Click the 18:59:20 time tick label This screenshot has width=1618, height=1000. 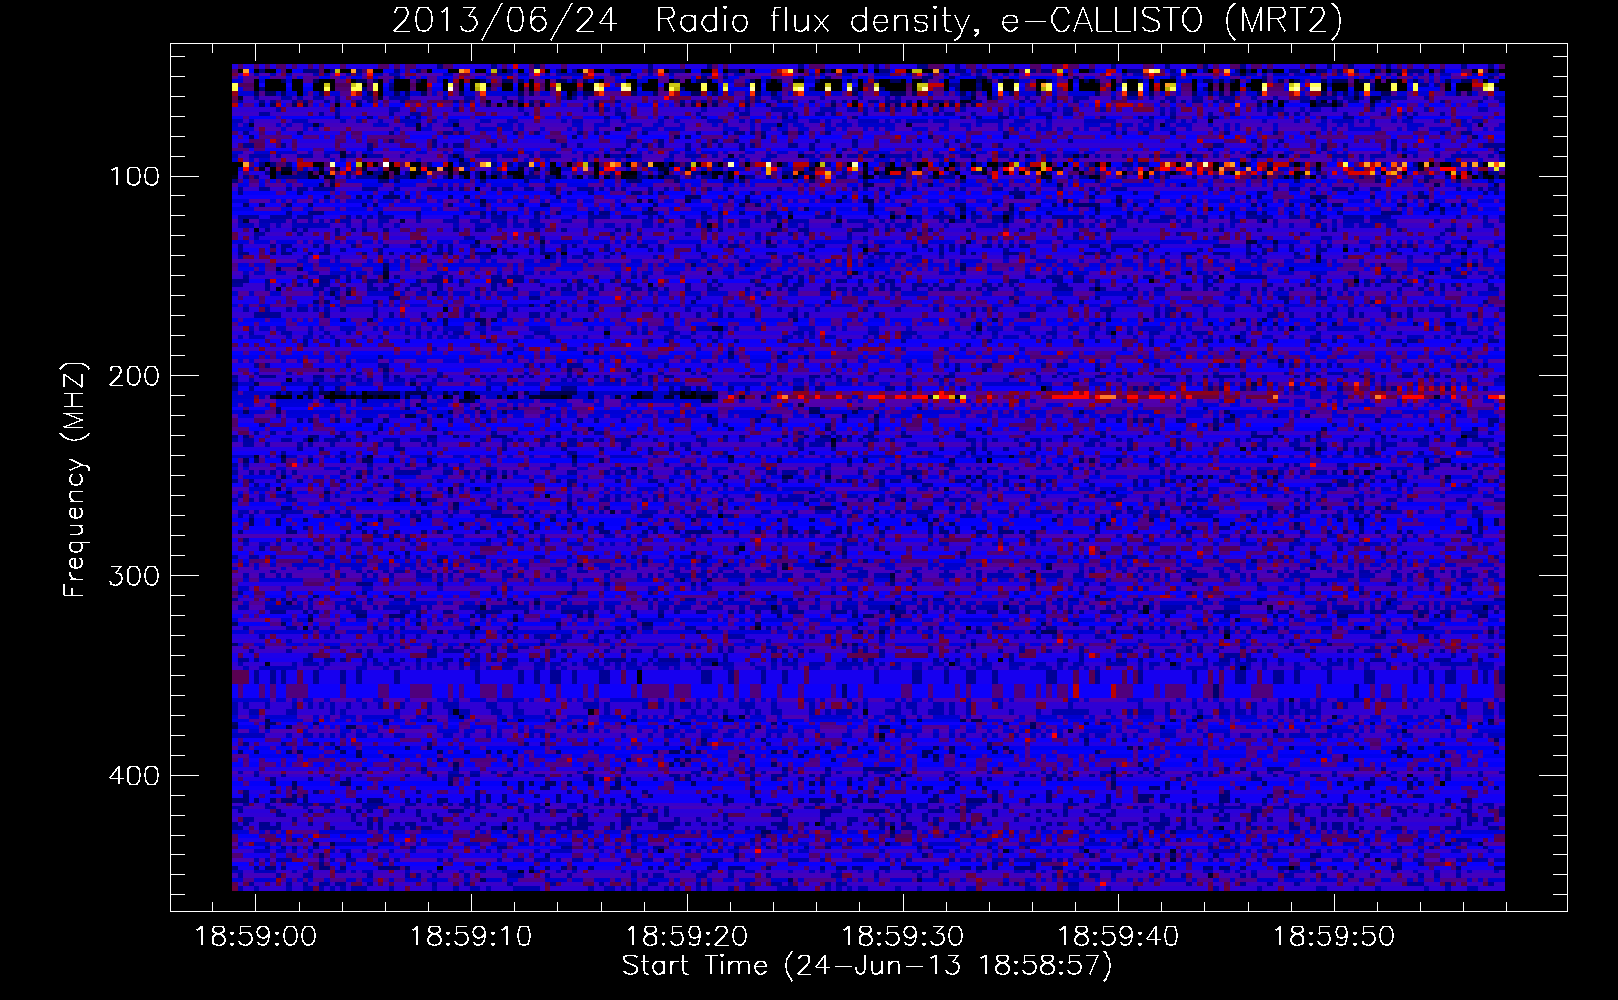687,937
